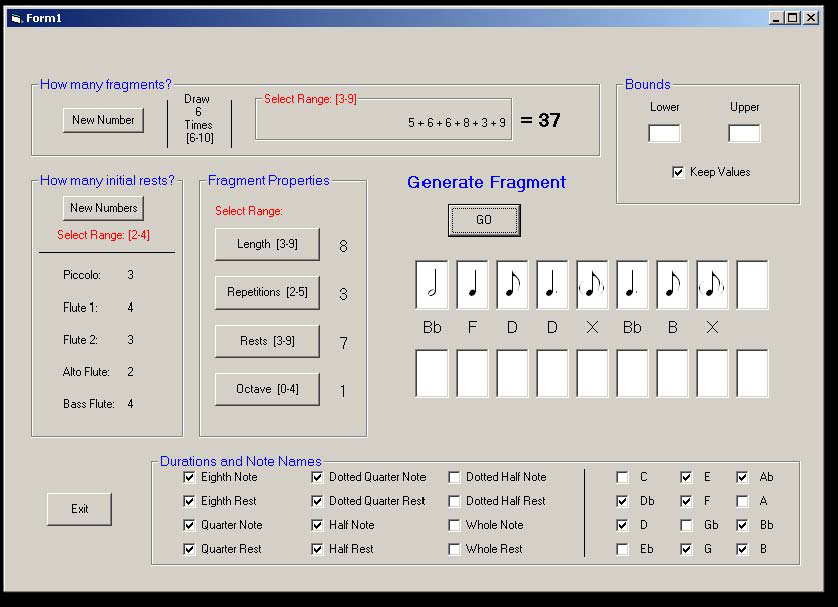Uncheck the Bb note name checkbox
The image size is (838, 607).
[743, 525]
